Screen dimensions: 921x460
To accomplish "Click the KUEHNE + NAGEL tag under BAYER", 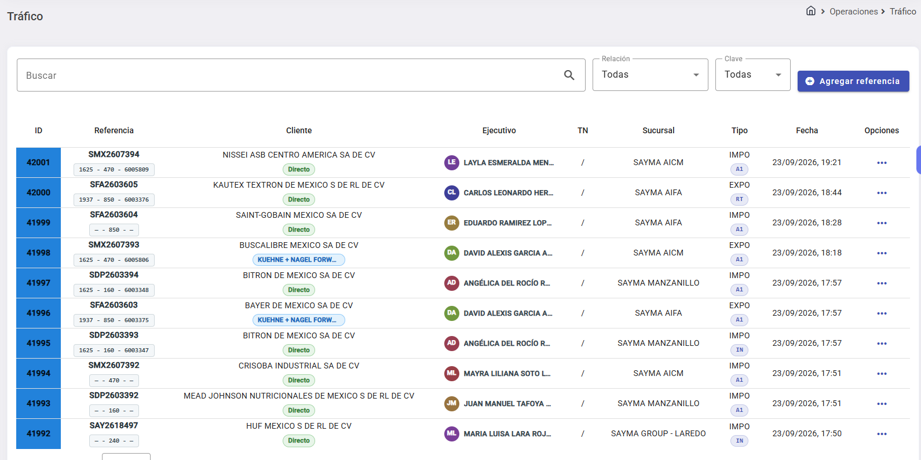I will 298,320.
